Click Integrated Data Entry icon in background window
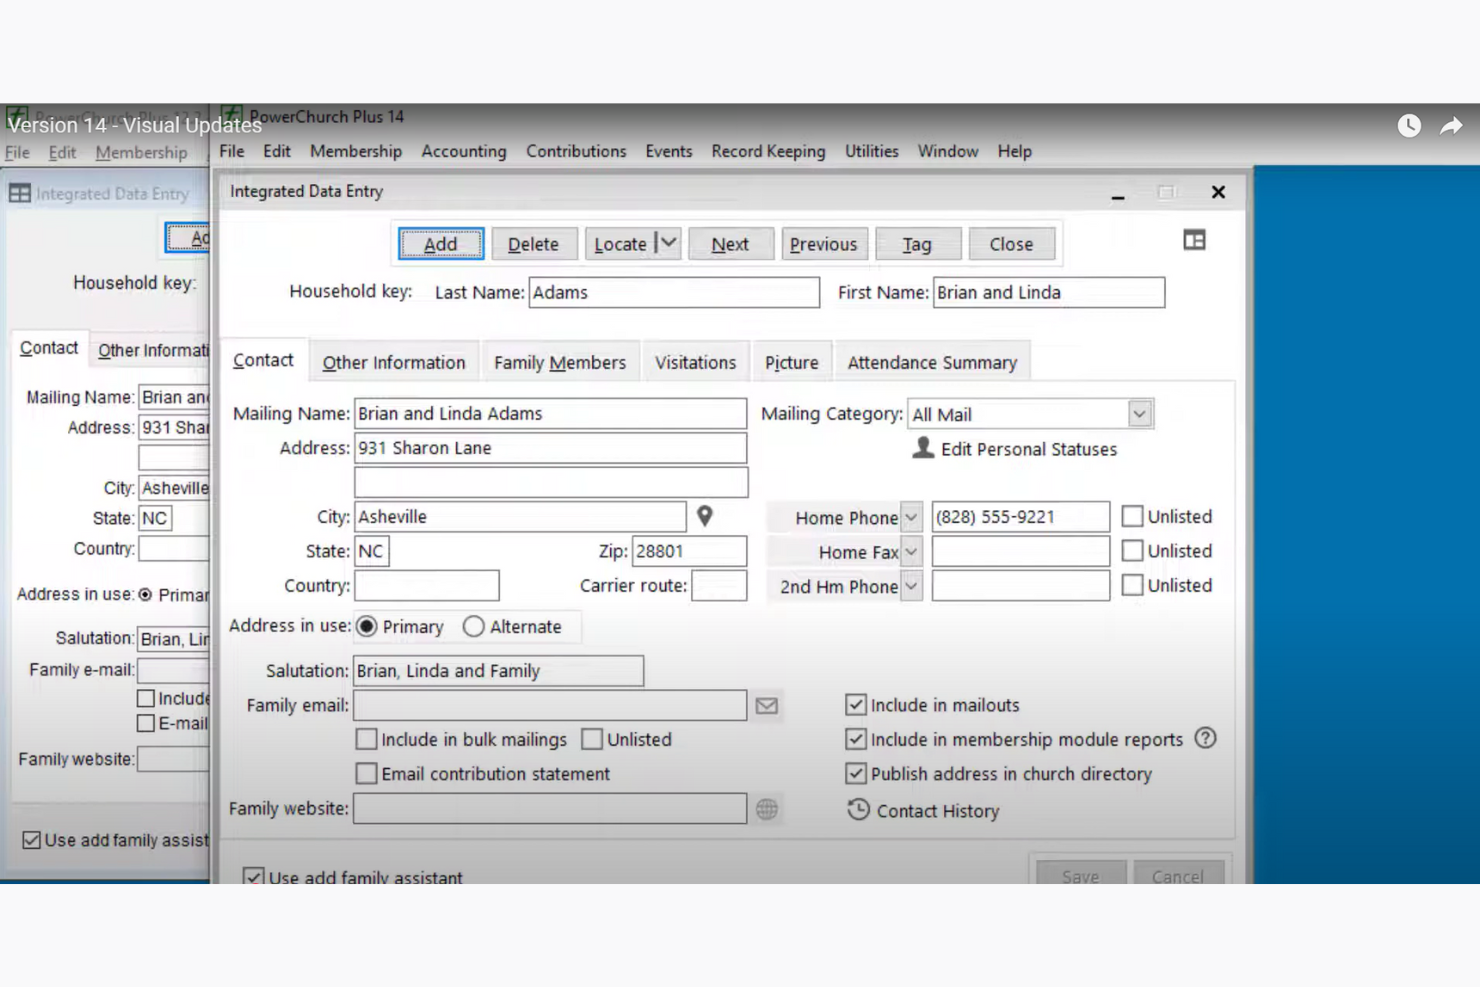Viewport: 1480px width, 987px height. point(20,194)
